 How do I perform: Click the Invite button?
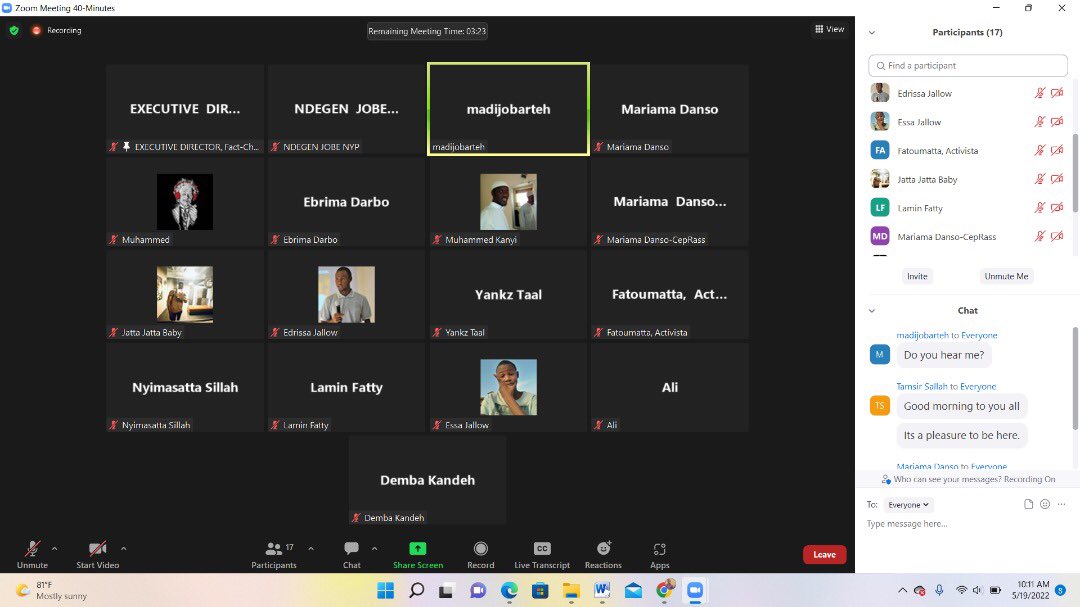coord(917,276)
